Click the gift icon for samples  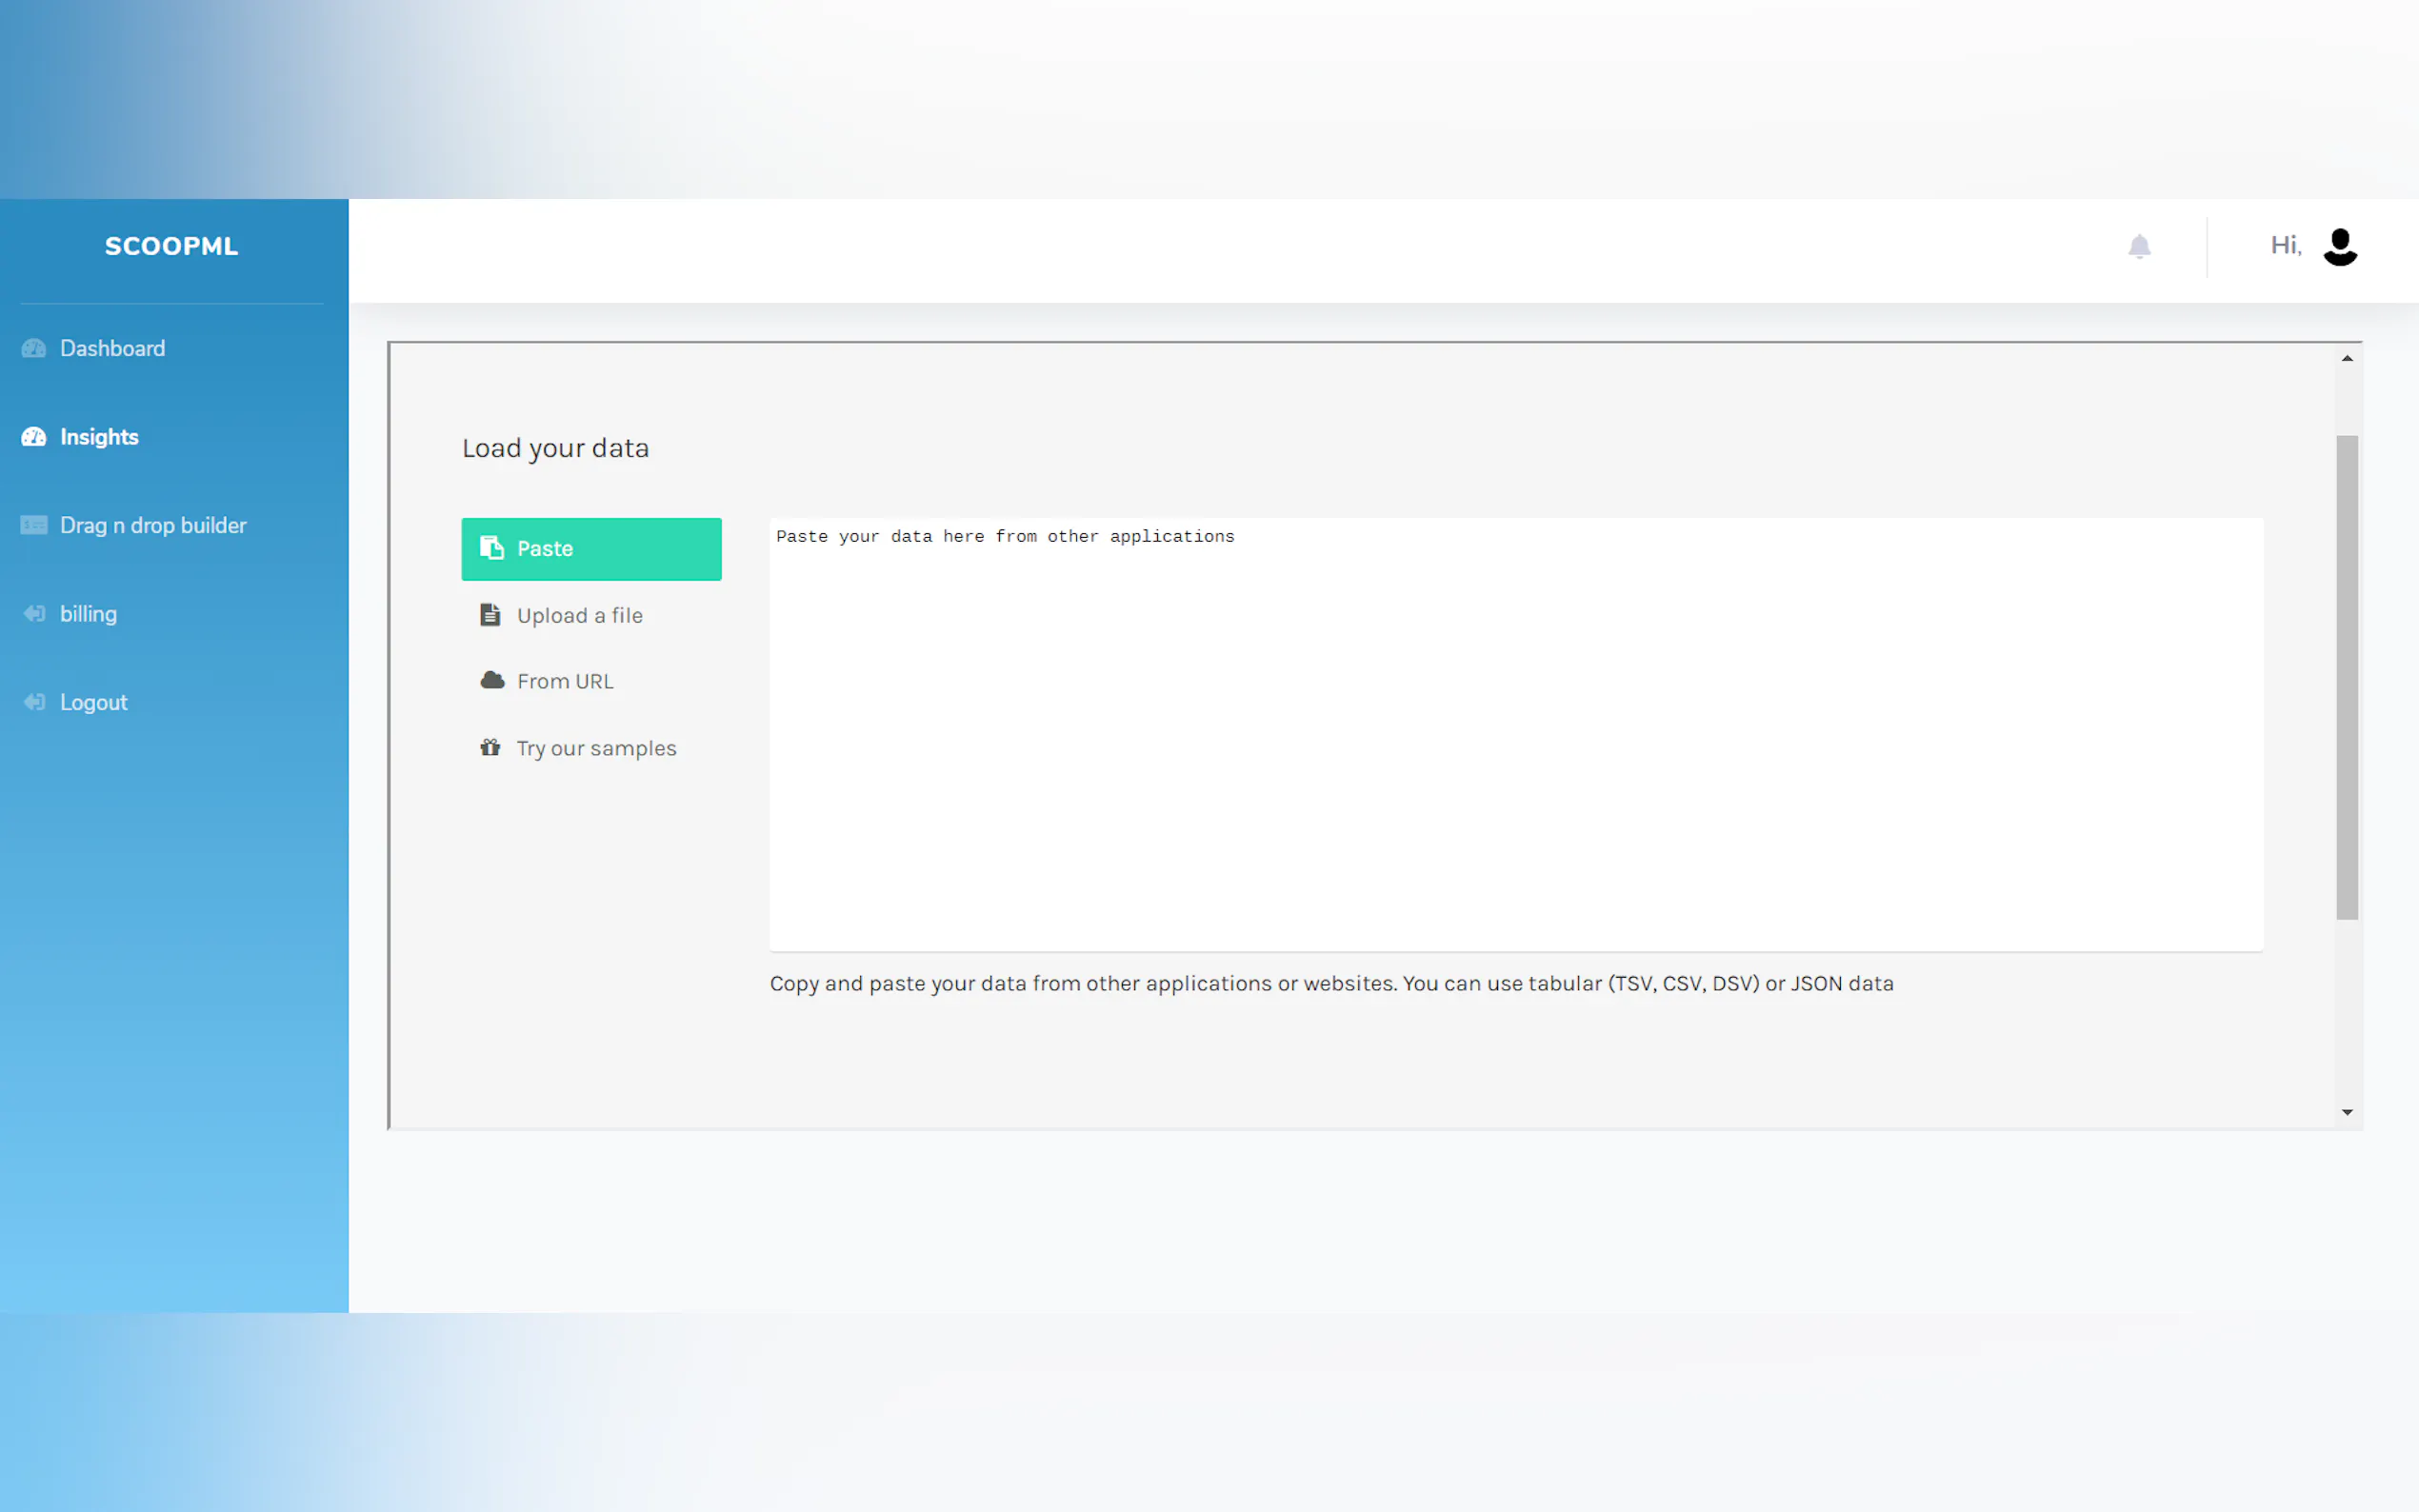tap(490, 748)
